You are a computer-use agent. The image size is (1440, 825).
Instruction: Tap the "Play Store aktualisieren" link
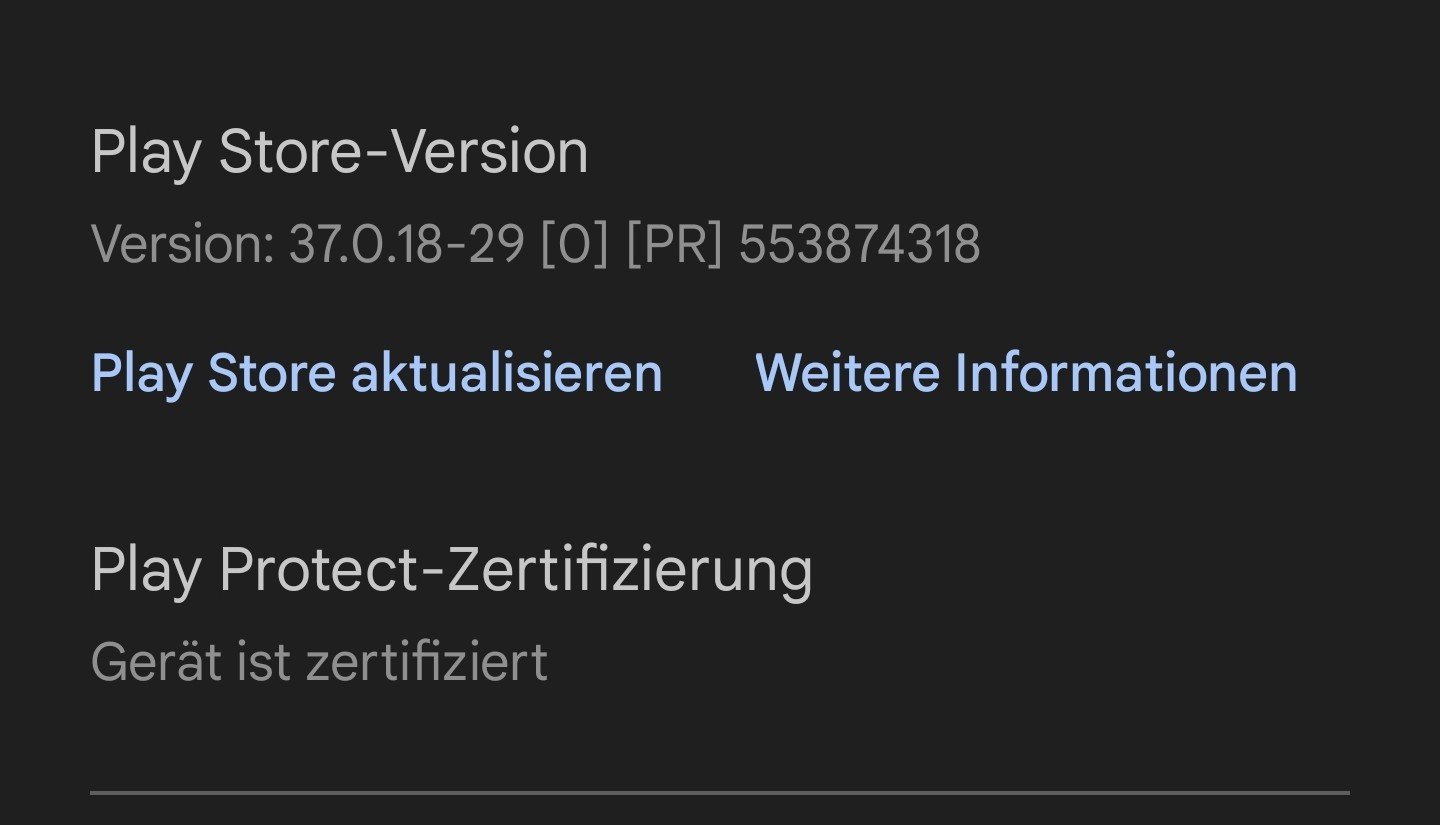(x=376, y=373)
